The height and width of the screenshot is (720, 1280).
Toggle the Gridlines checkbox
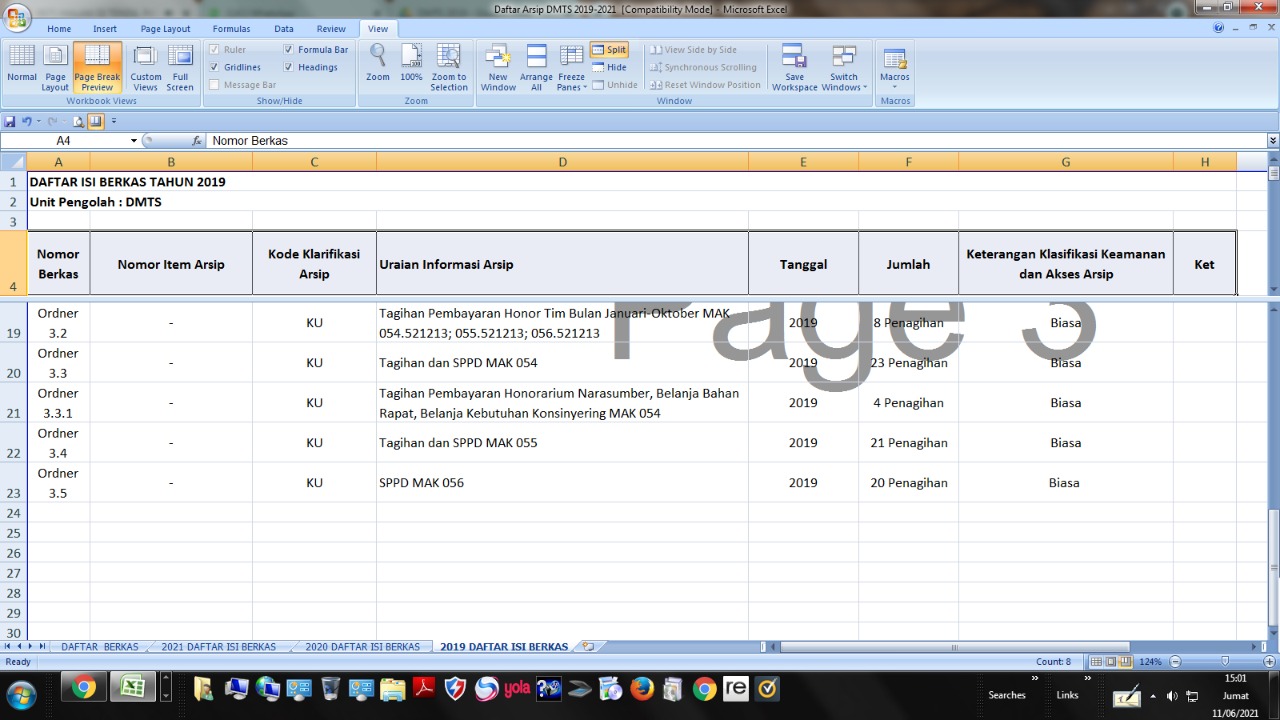pos(214,67)
